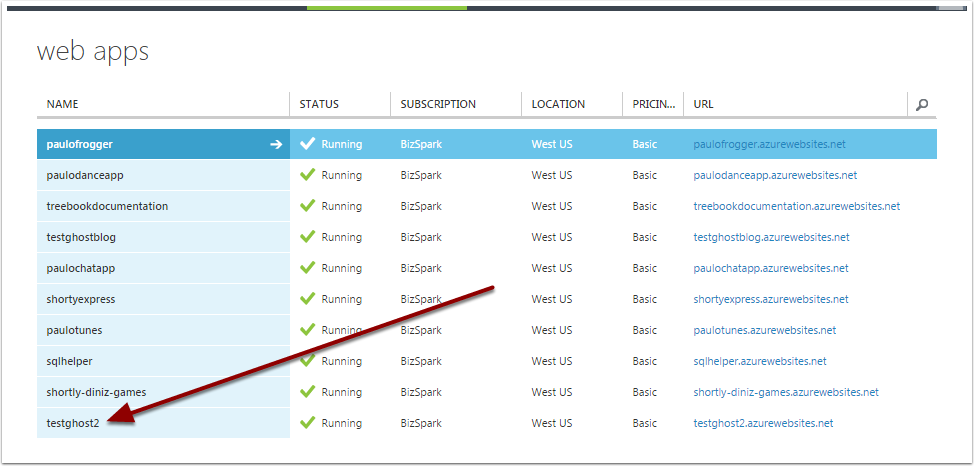974x466 pixels.
Task: Click Basic pricing tier in paulochatapp row
Action: tap(645, 268)
